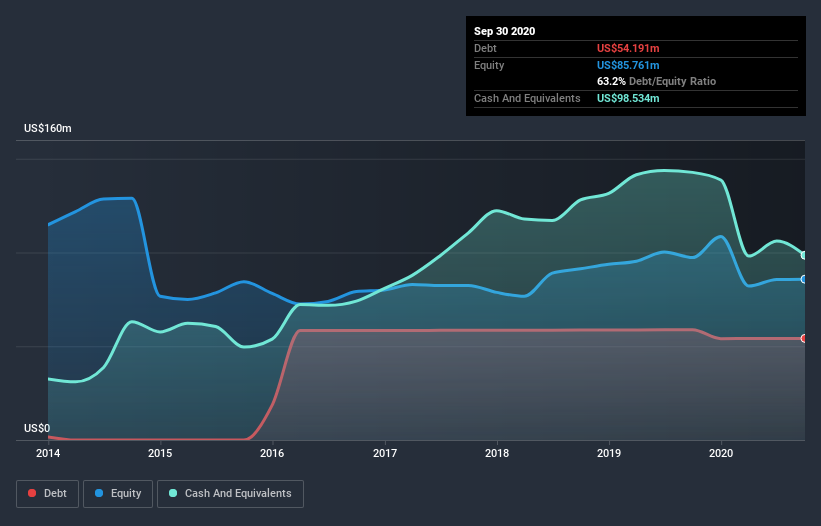Toggle the Debt series in the legend
821x526 pixels.
[47, 494]
